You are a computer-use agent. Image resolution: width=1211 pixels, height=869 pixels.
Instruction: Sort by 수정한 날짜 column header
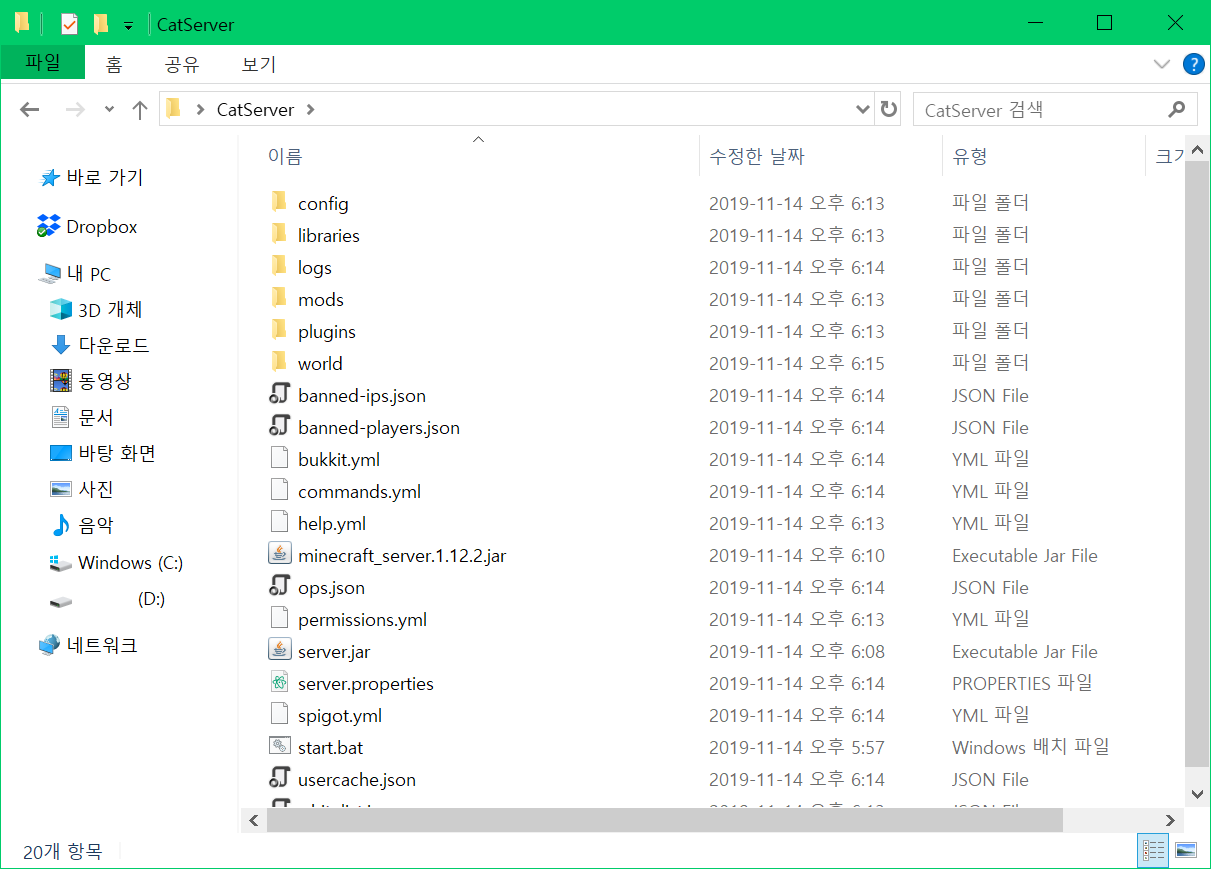click(x=756, y=156)
